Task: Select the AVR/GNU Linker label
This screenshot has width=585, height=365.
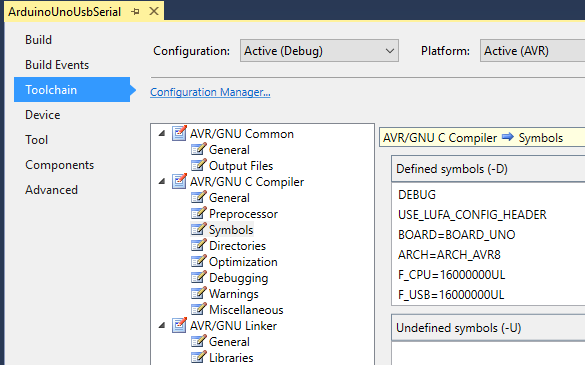Action: click(233, 326)
